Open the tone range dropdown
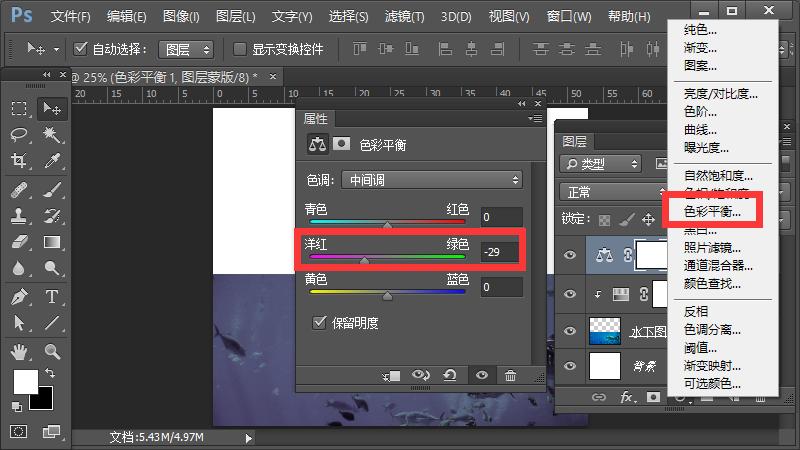800x450 pixels. coord(432,180)
